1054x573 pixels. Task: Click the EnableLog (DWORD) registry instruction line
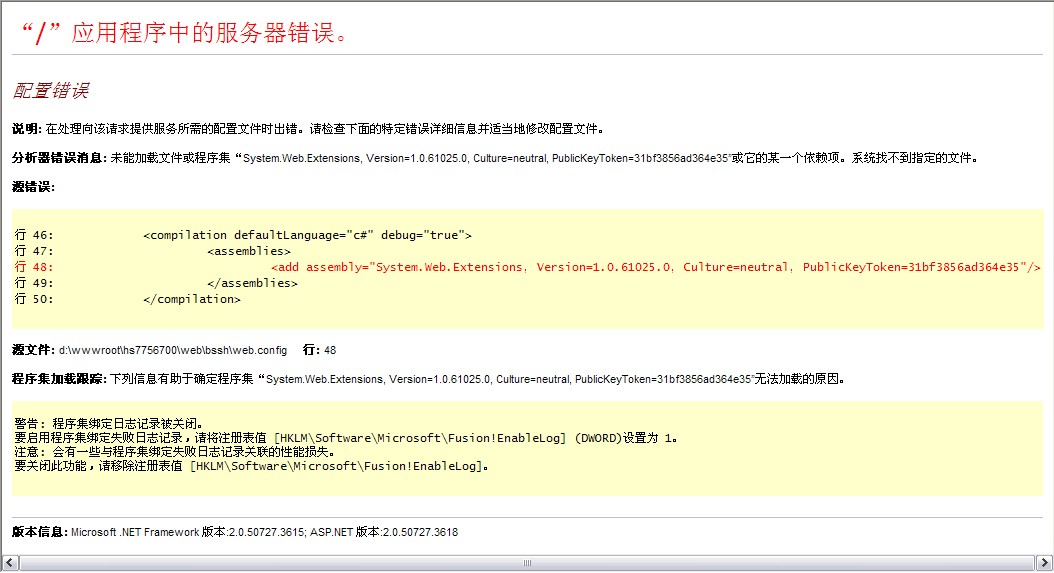346,438
